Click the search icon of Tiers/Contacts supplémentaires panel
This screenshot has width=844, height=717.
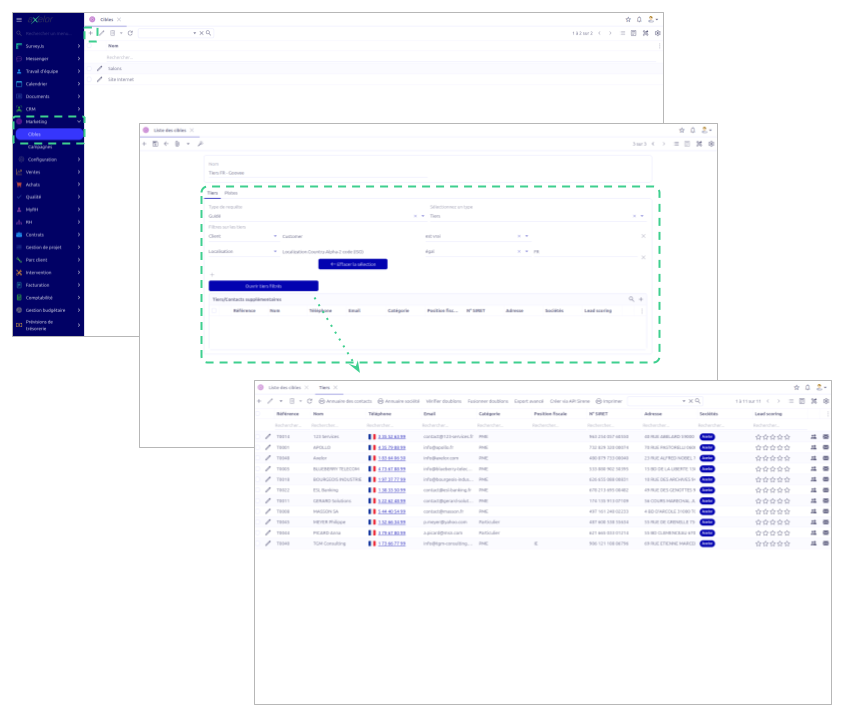(631, 299)
